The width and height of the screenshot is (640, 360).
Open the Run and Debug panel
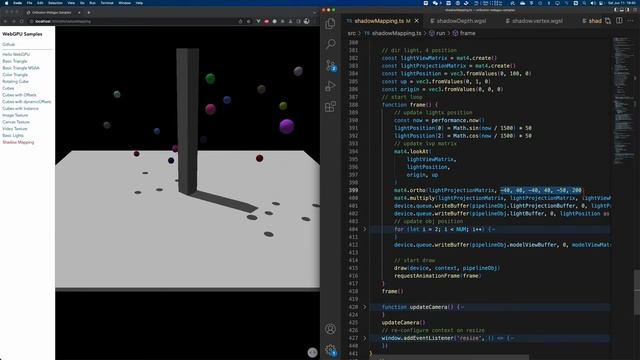point(331,86)
